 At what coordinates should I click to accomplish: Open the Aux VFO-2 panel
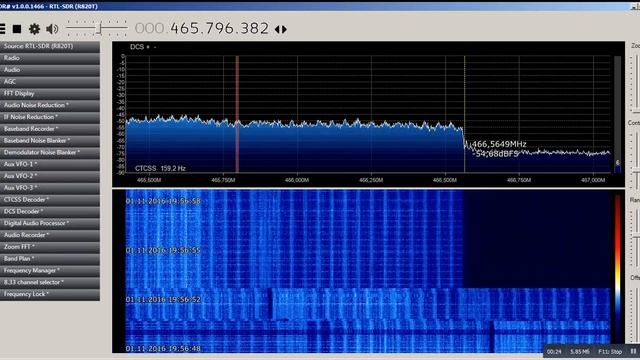click(50, 176)
